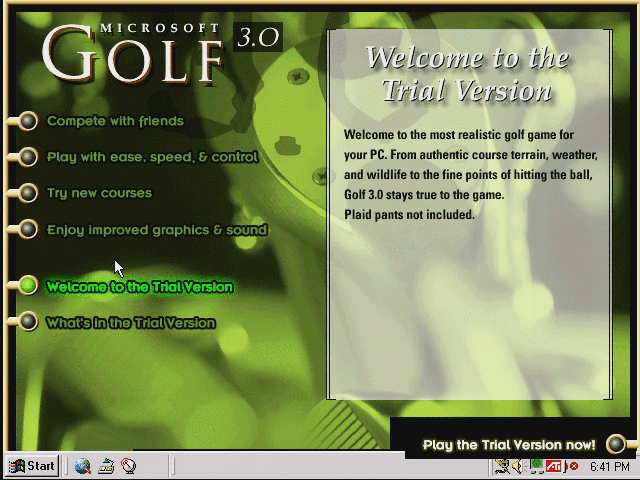The height and width of the screenshot is (480, 640).
Task: Select the bullet beside Play with ease, speed, & control
Action: [28, 157]
